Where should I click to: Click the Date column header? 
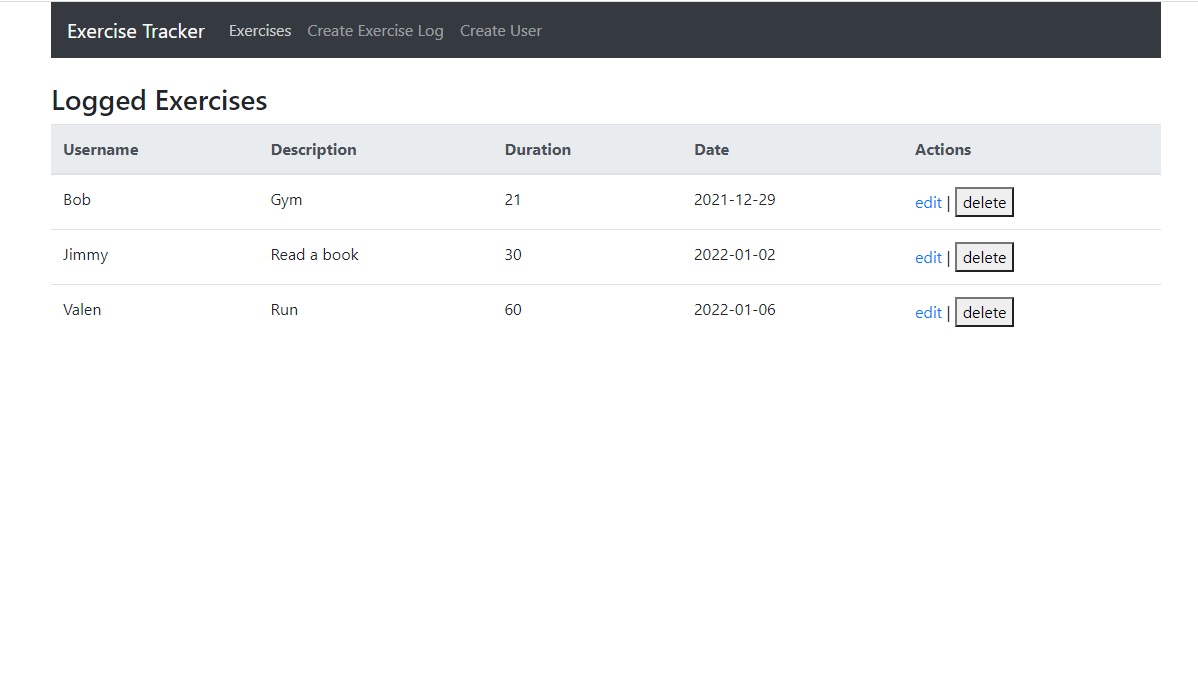pyautogui.click(x=711, y=149)
